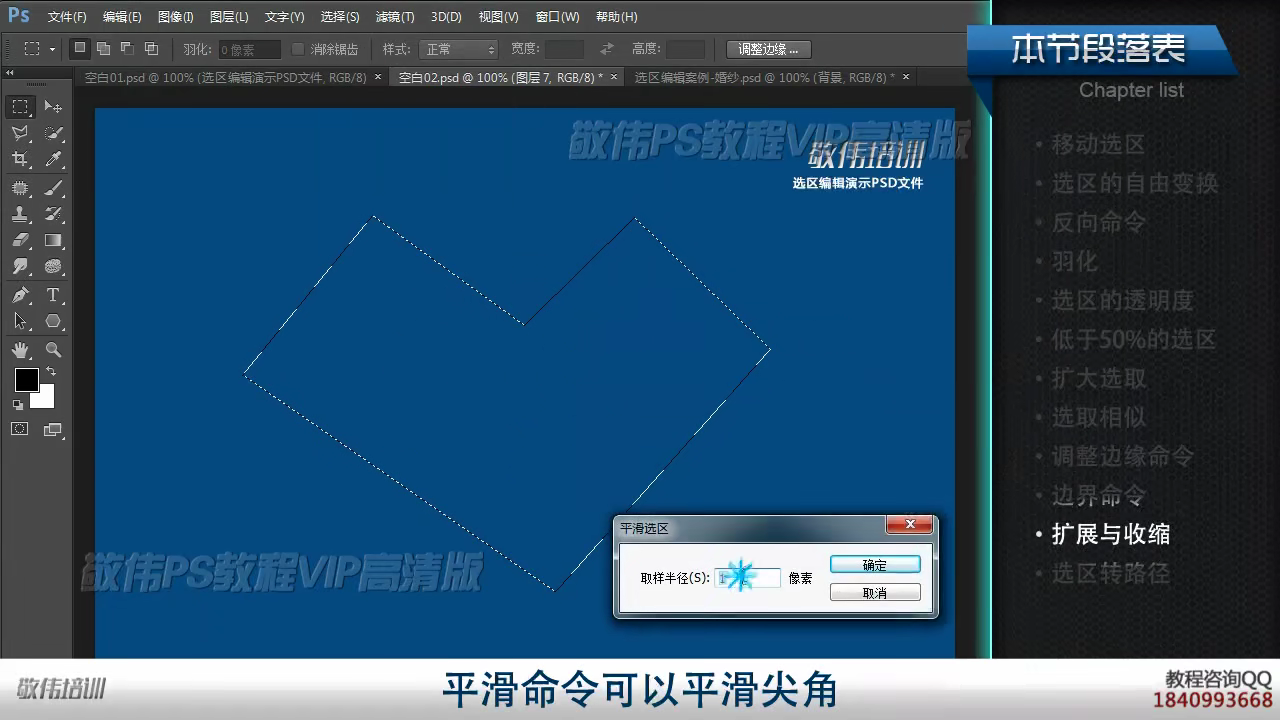Viewport: 1280px width, 720px height.
Task: Select the Pen tool
Action: (20, 295)
